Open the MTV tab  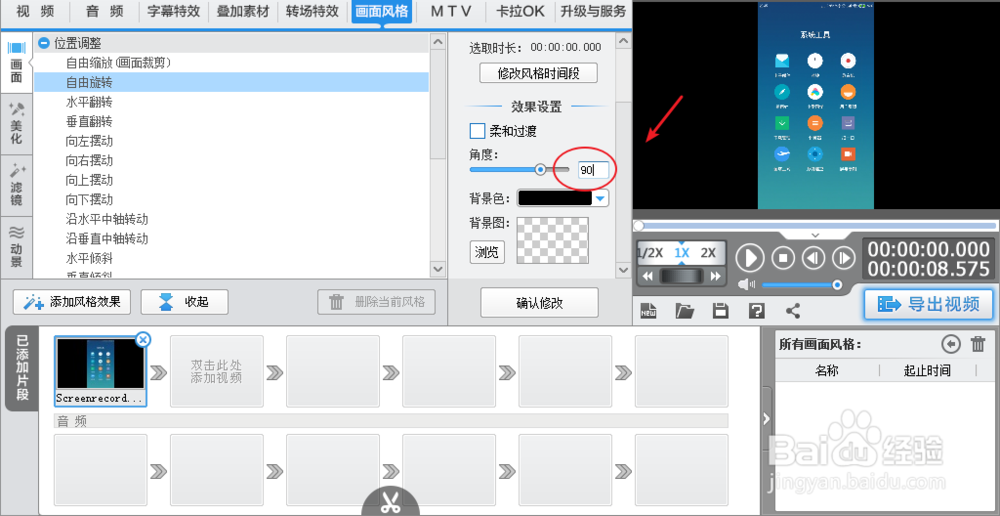(x=450, y=11)
